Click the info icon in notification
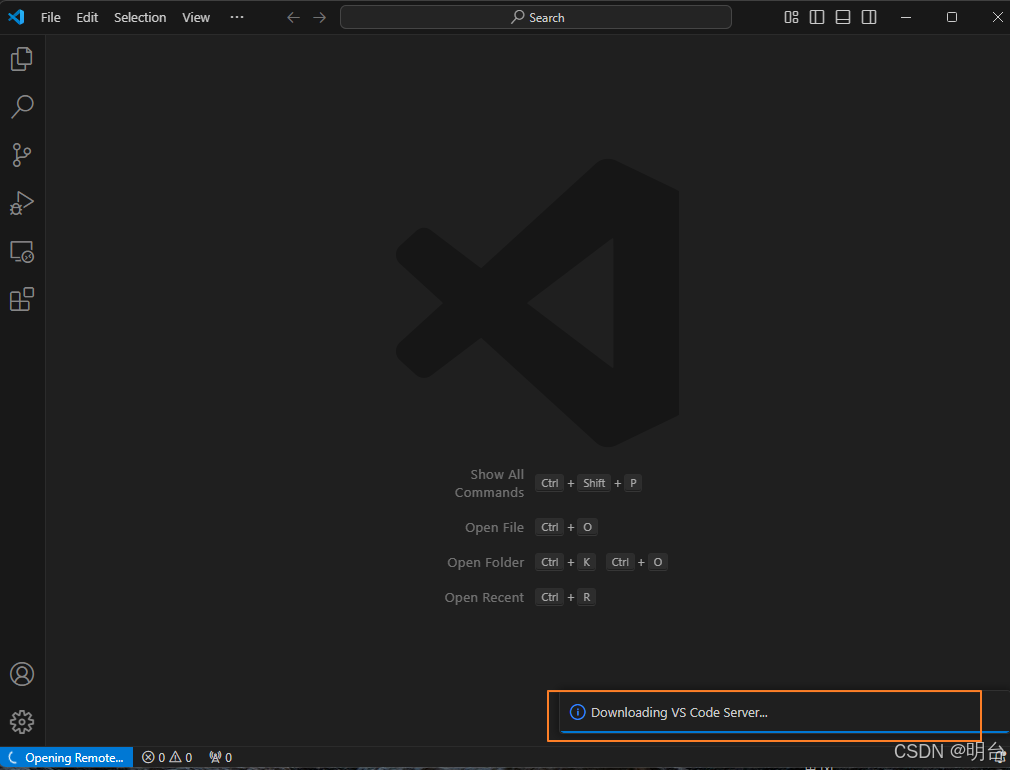The width and height of the screenshot is (1010, 770). click(577, 712)
